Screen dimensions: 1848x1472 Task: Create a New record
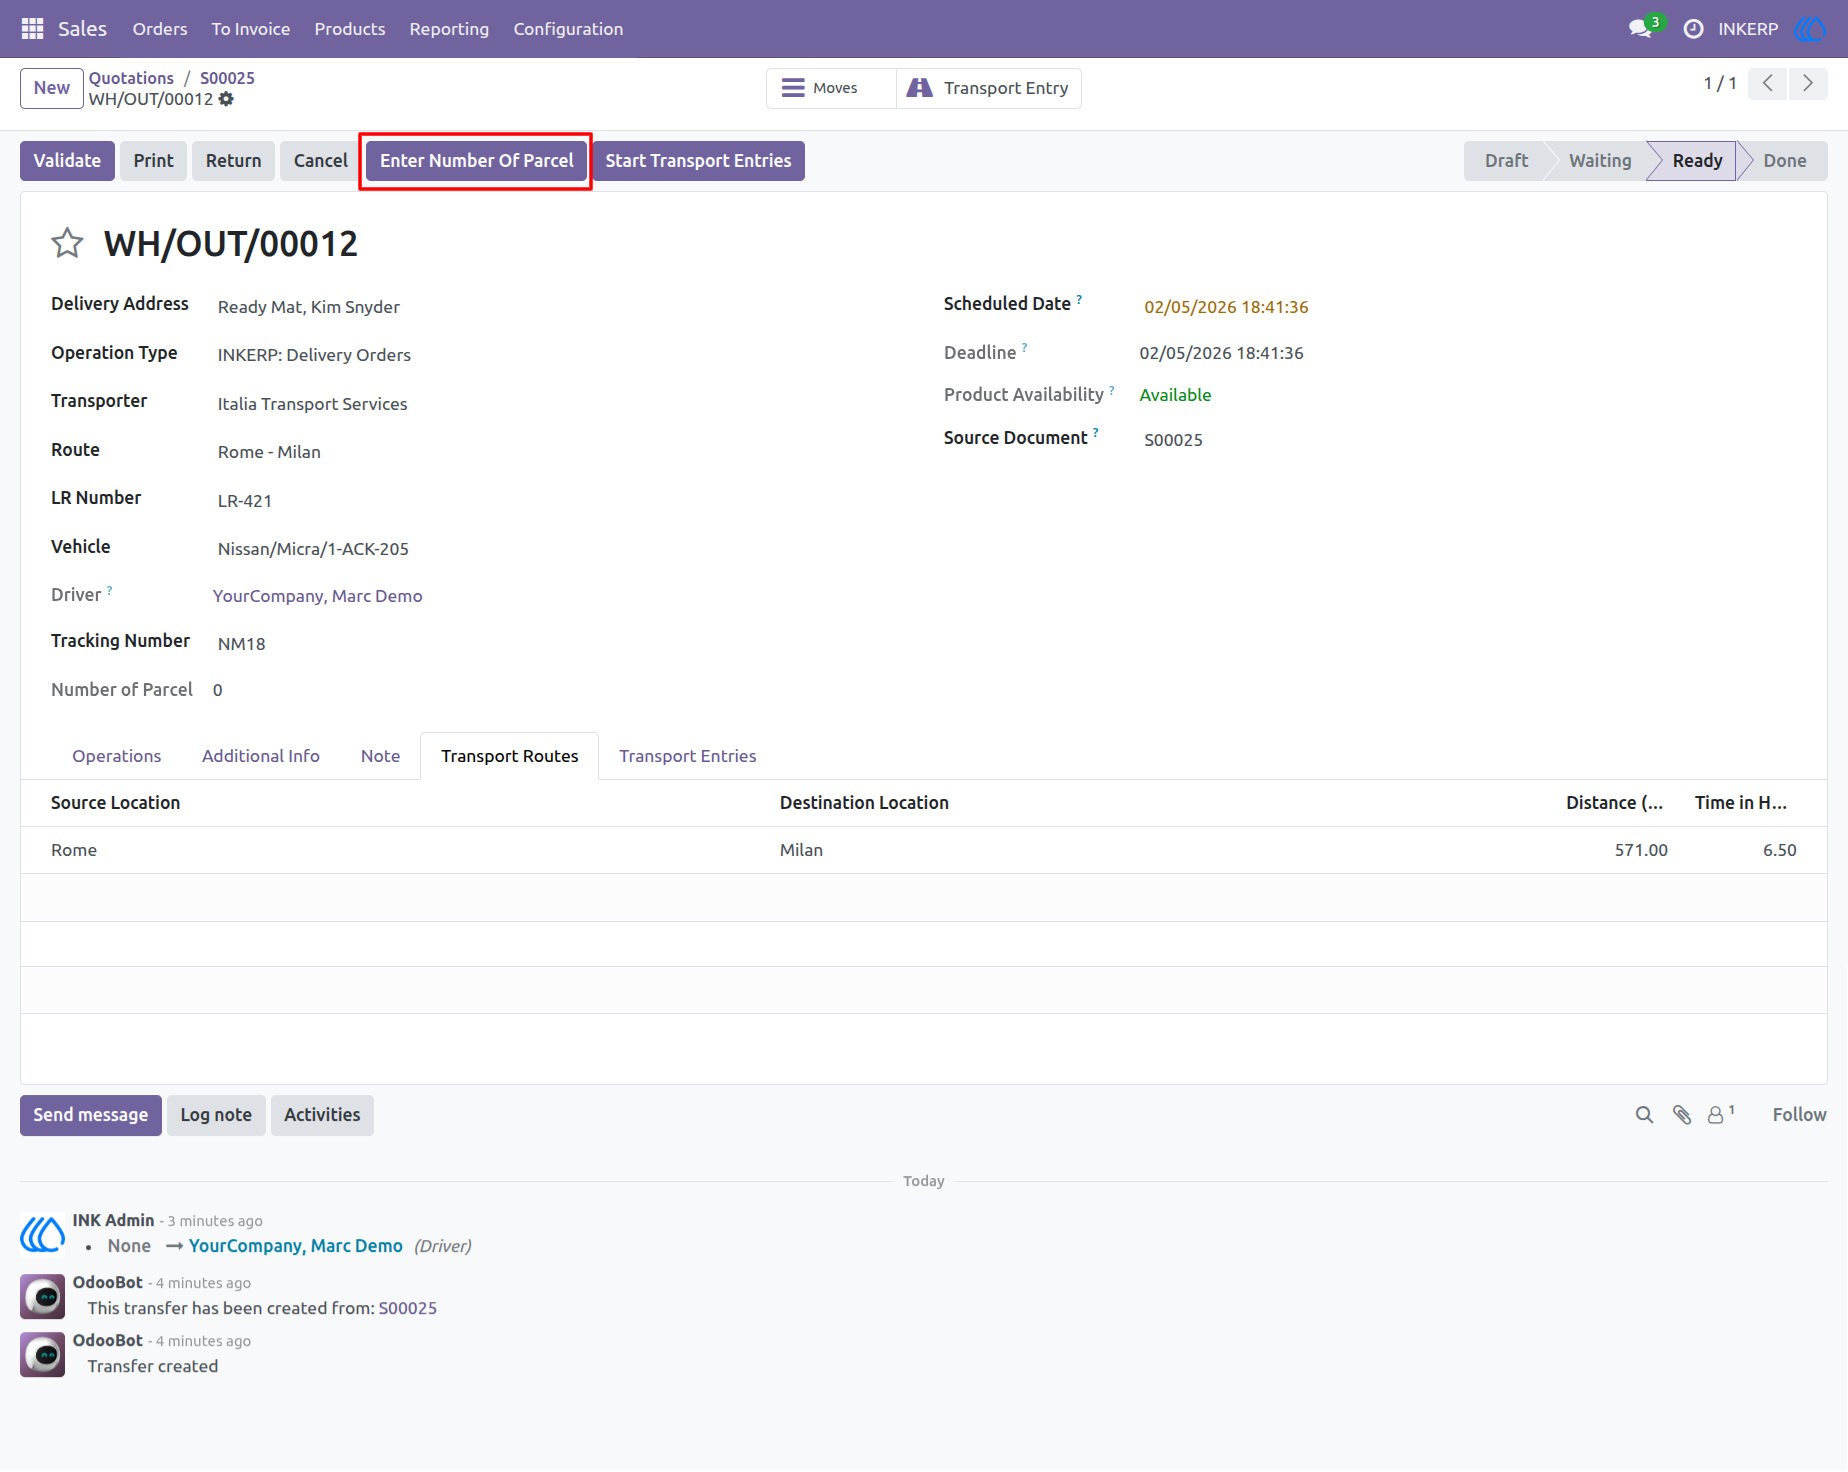(52, 88)
